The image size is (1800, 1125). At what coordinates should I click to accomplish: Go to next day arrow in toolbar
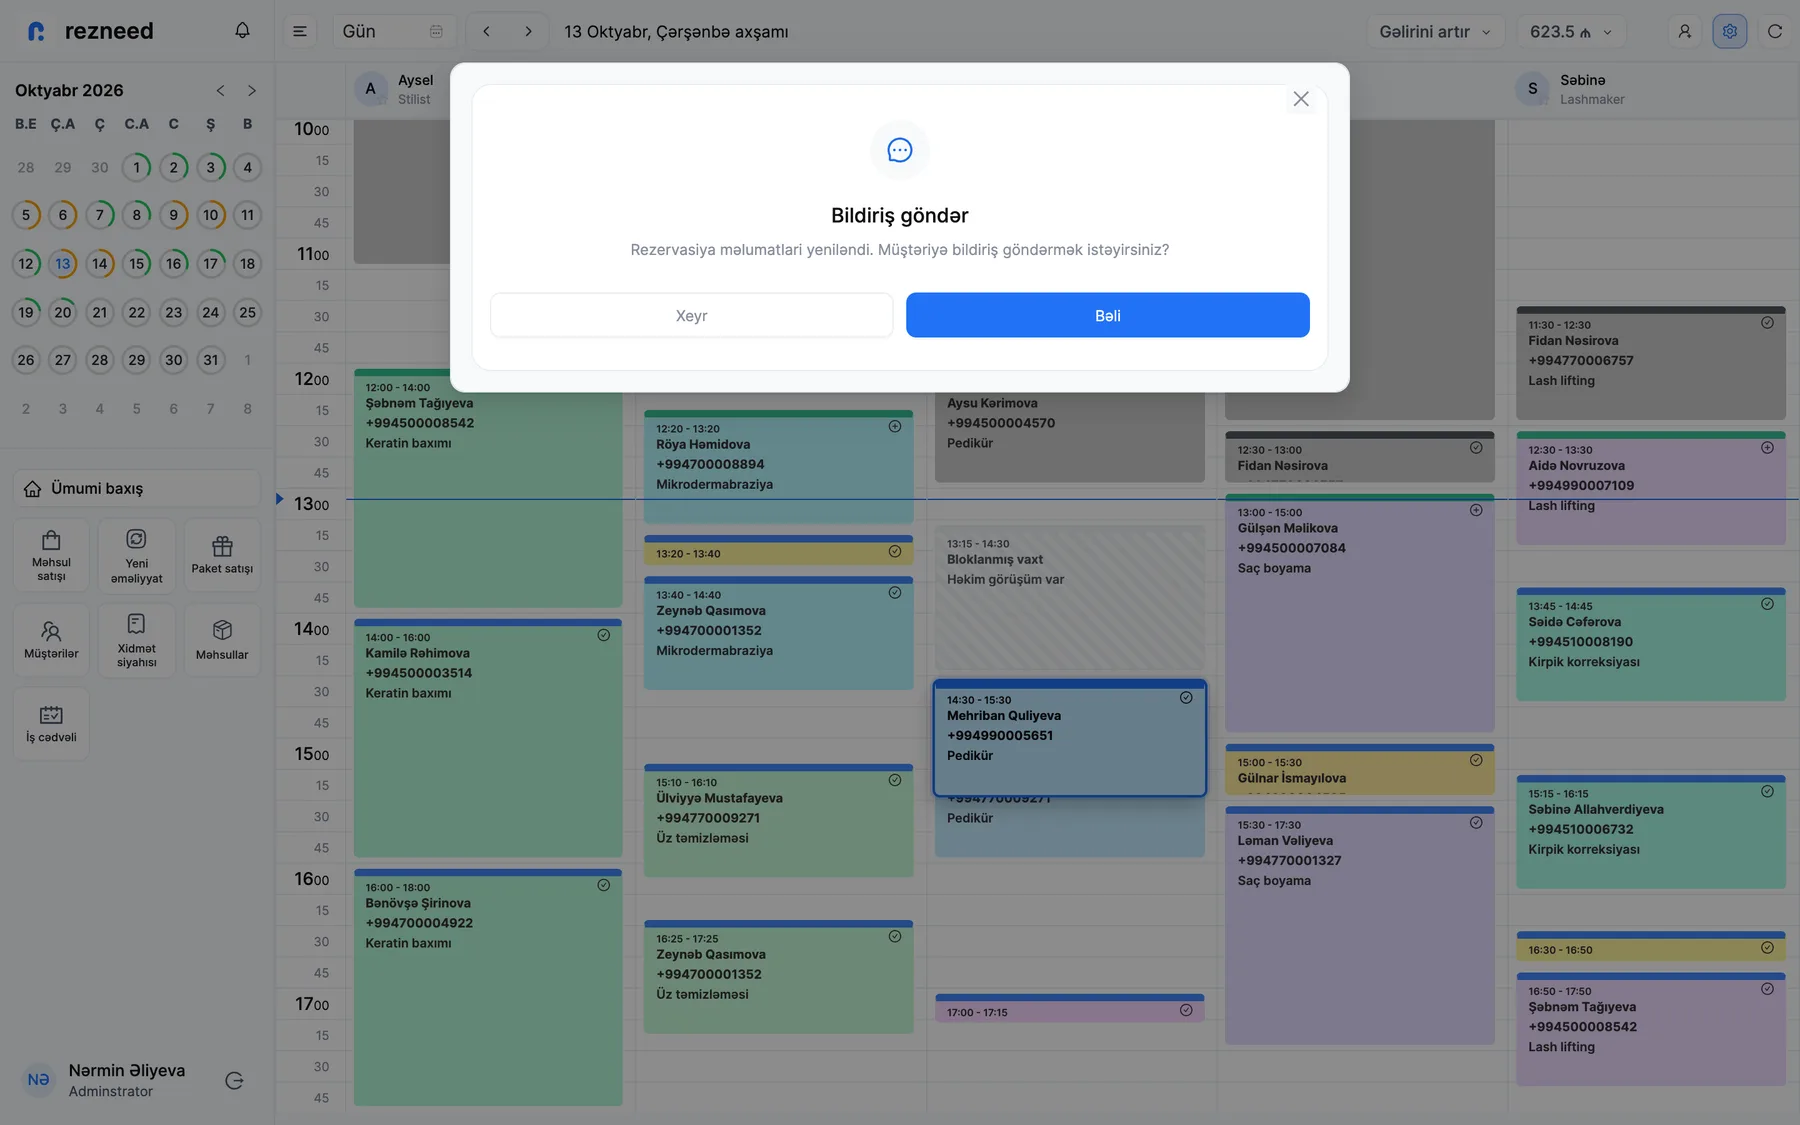point(528,32)
